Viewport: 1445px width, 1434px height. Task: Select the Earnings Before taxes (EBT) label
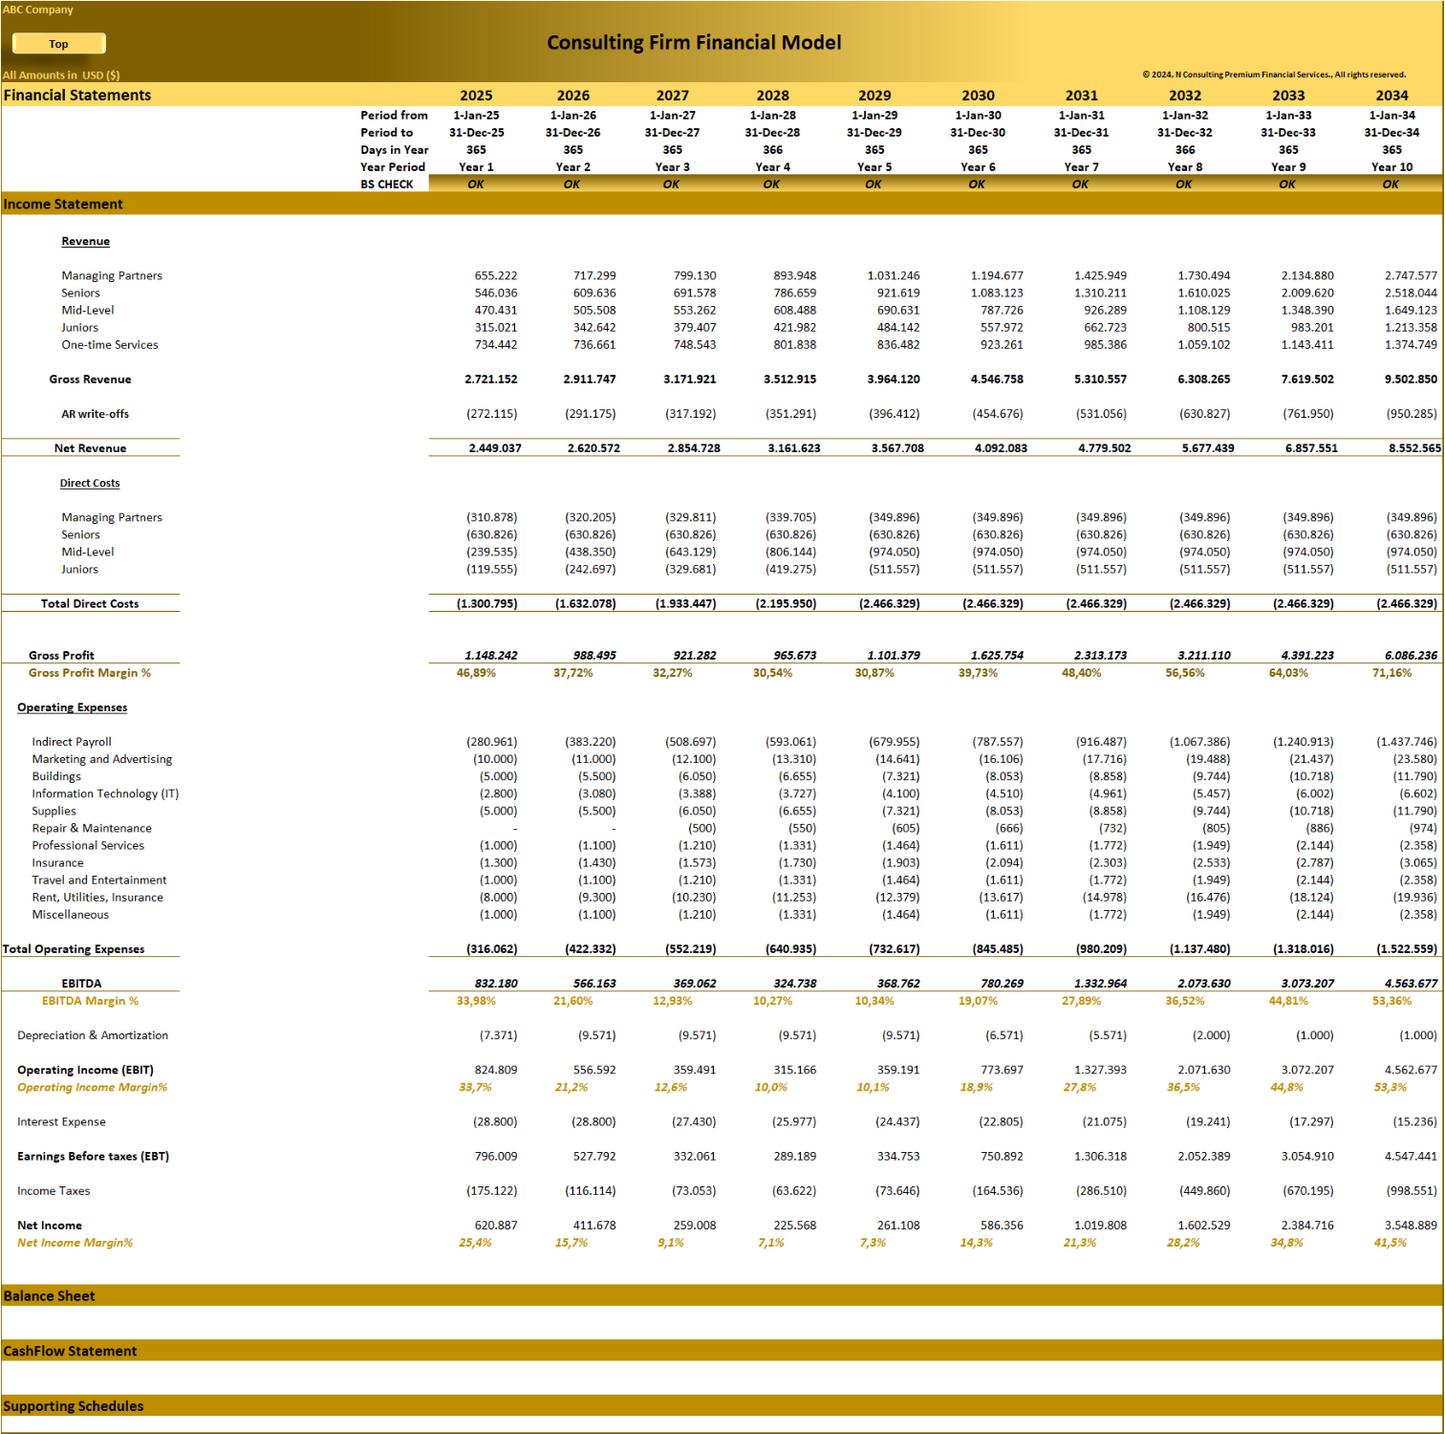point(93,1157)
